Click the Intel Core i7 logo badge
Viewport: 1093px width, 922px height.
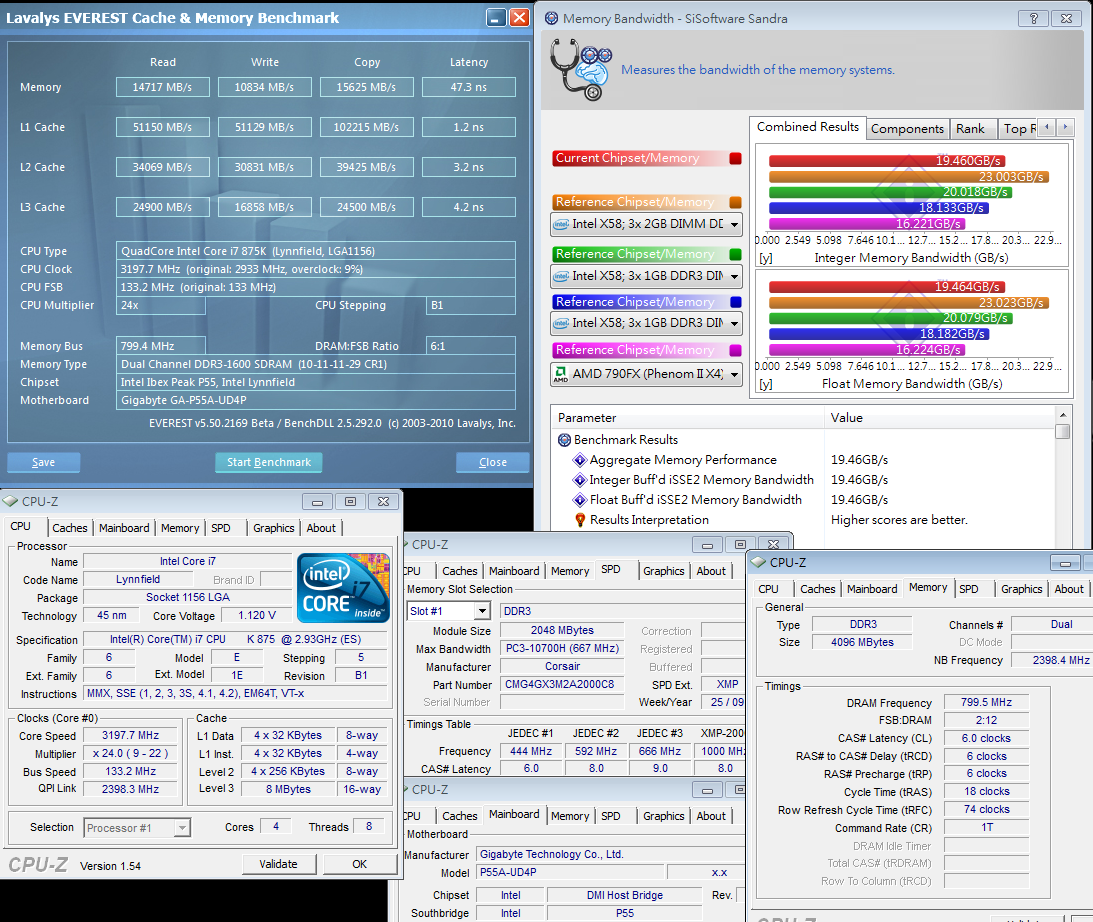pyautogui.click(x=343, y=587)
